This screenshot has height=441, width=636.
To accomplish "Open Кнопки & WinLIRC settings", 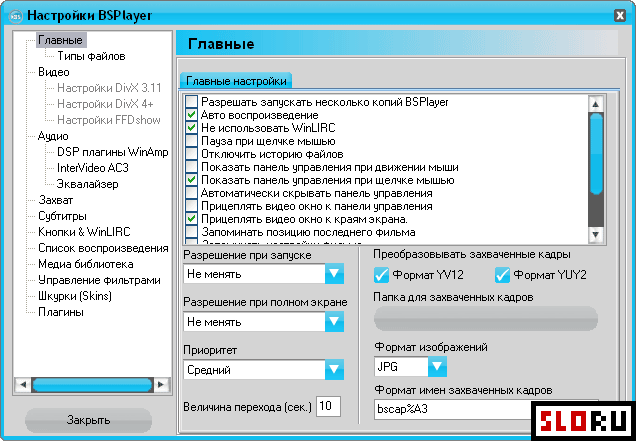I will tap(84, 232).
